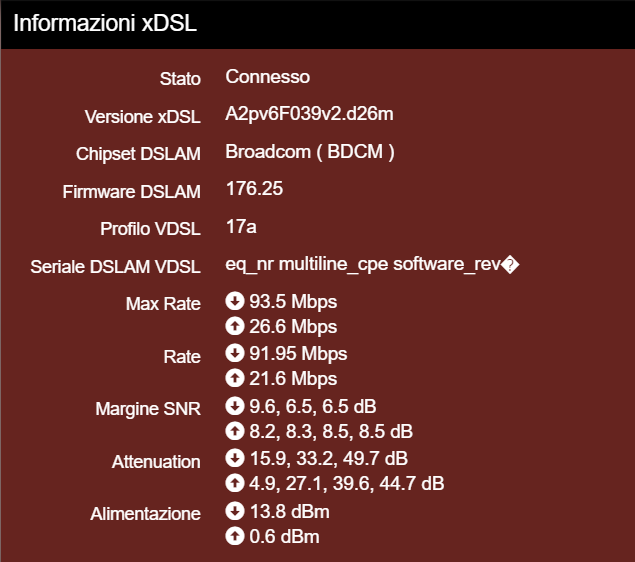Click the upload arrow icon next to 26.6 Mbps
Image resolution: width=635 pixels, height=562 pixels.
click(235, 327)
